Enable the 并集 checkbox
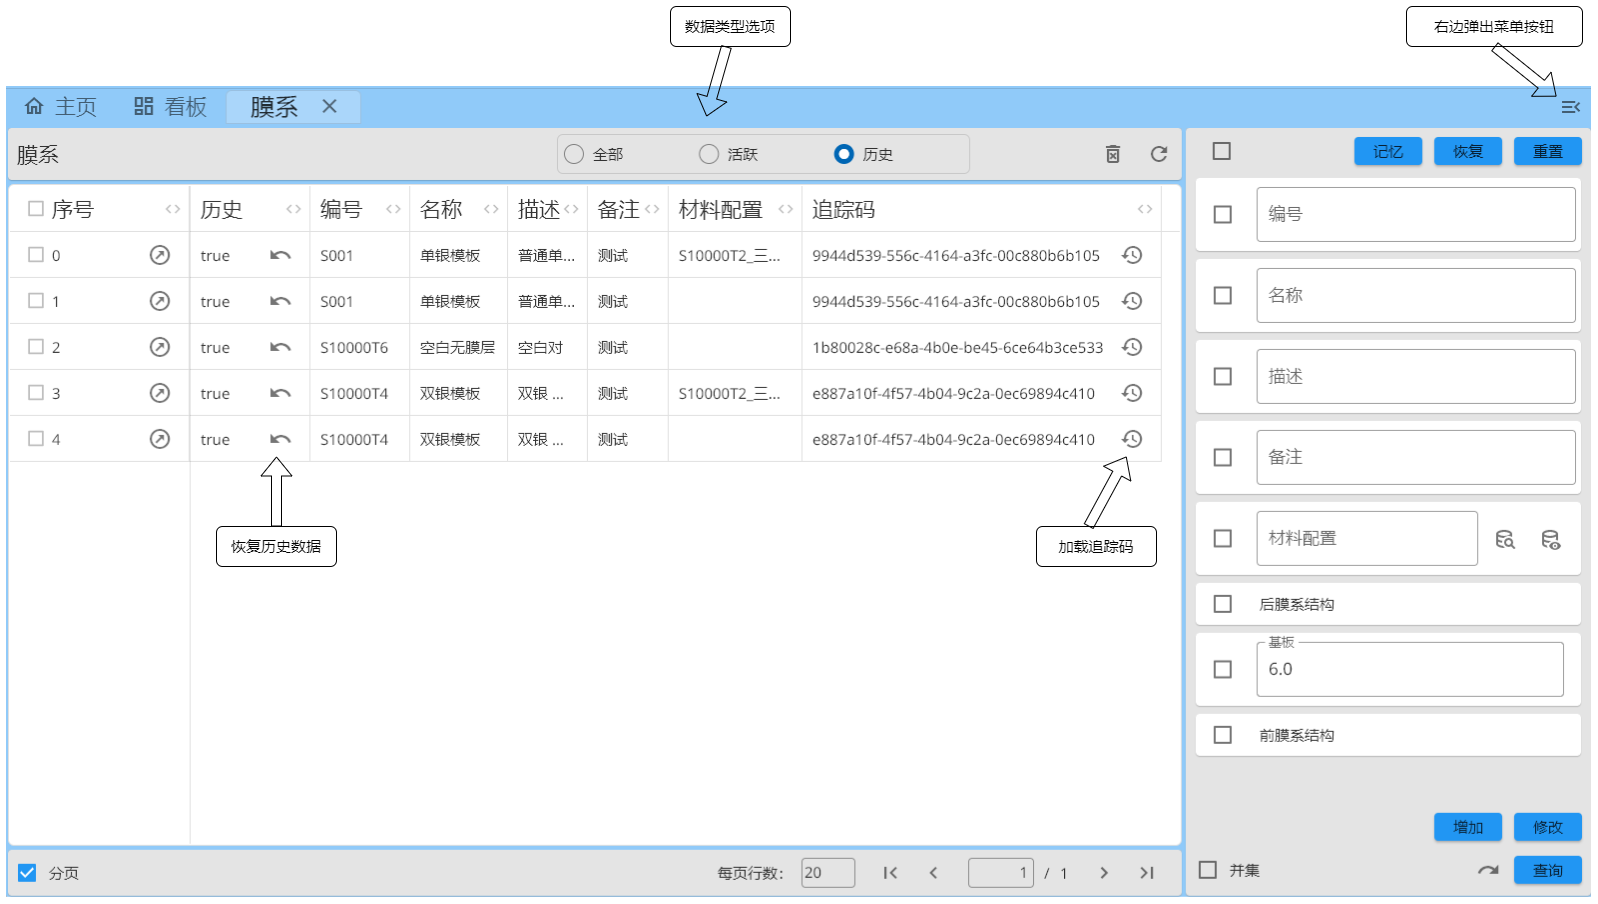 (1208, 870)
